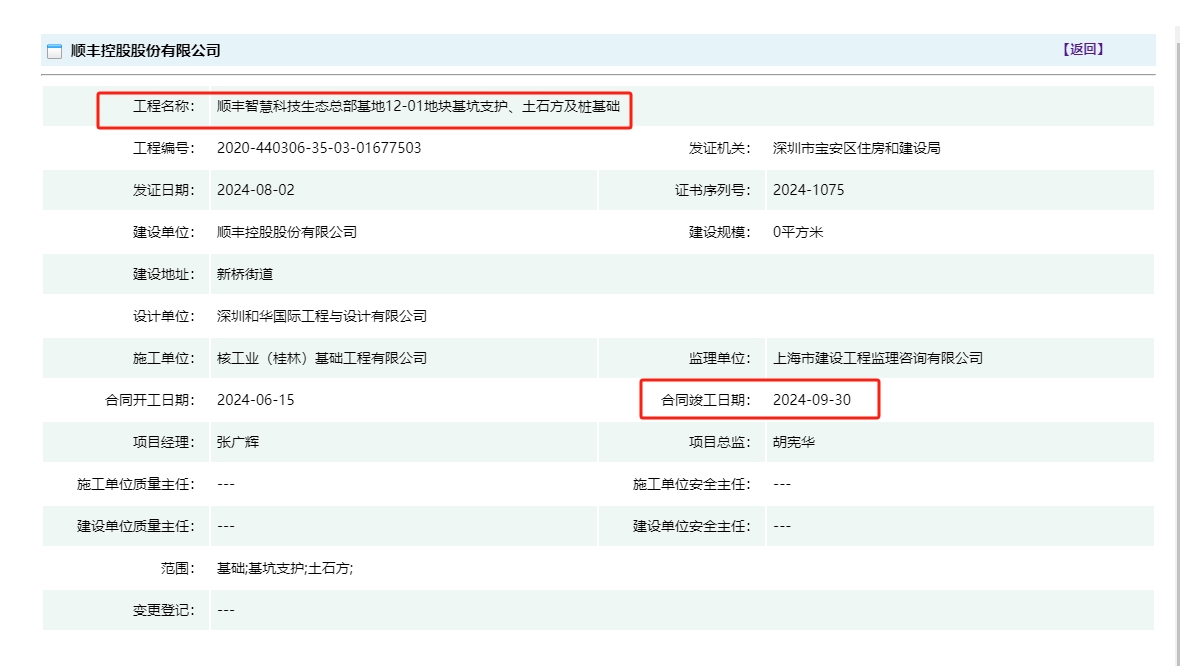Click the construction address 新桥街道
This screenshot has height=666, width=1180.
pyautogui.click(x=245, y=274)
